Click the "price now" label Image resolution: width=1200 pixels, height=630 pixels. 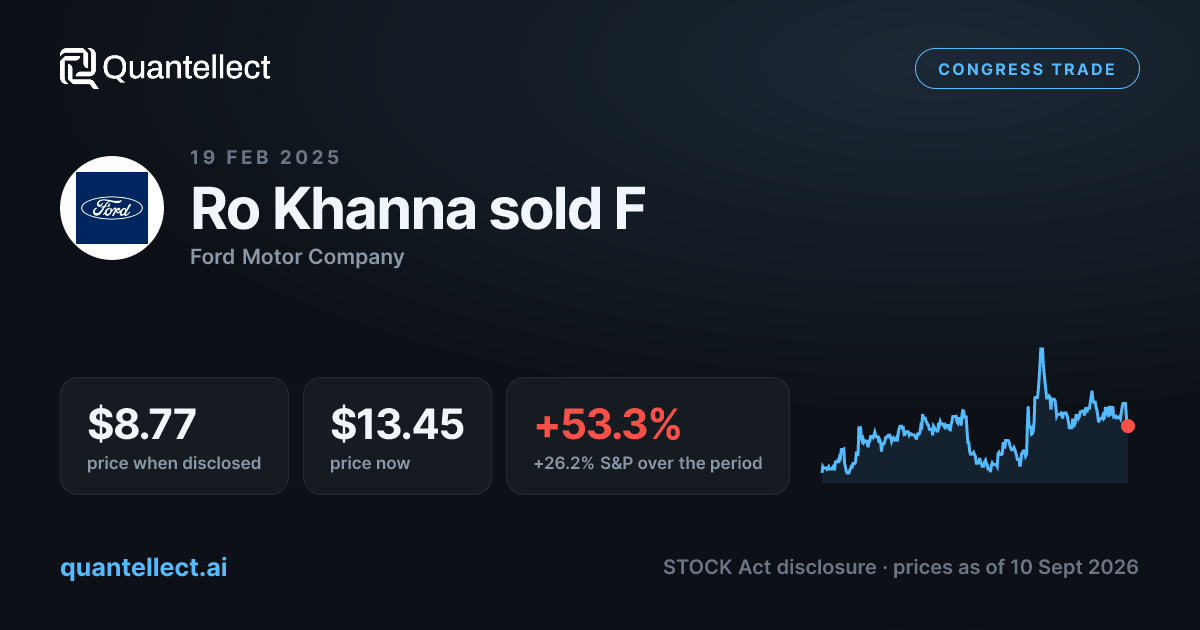(370, 463)
